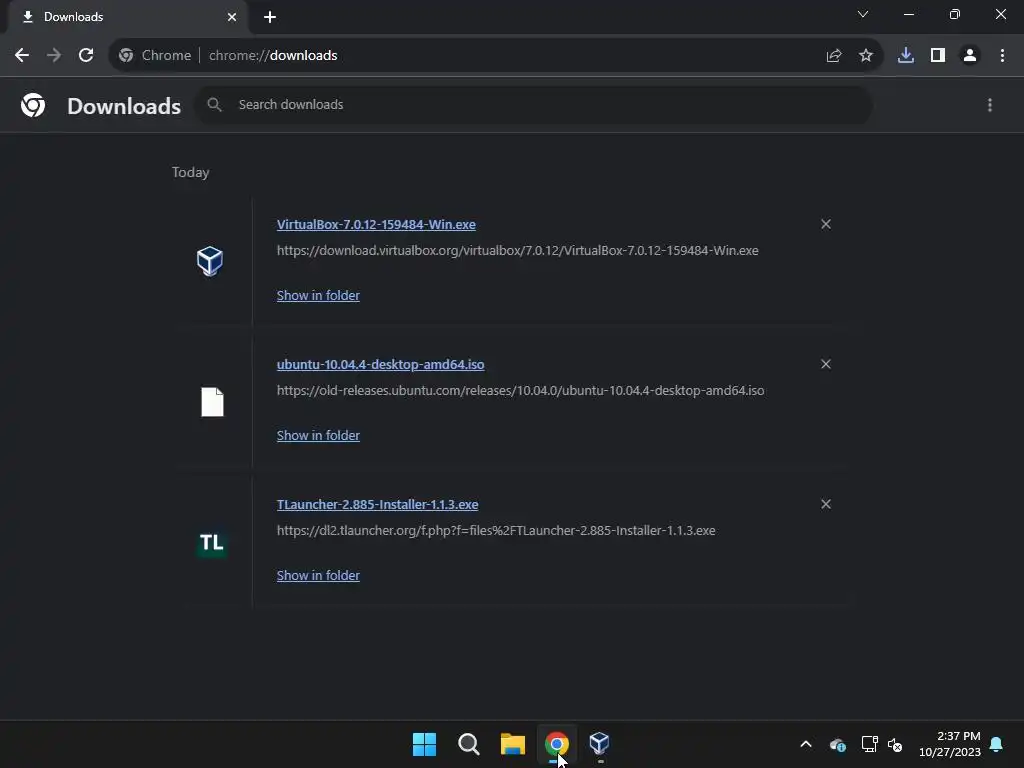Click the VirtualBox download source URL text
Image resolution: width=1024 pixels, height=768 pixels.
click(517, 251)
